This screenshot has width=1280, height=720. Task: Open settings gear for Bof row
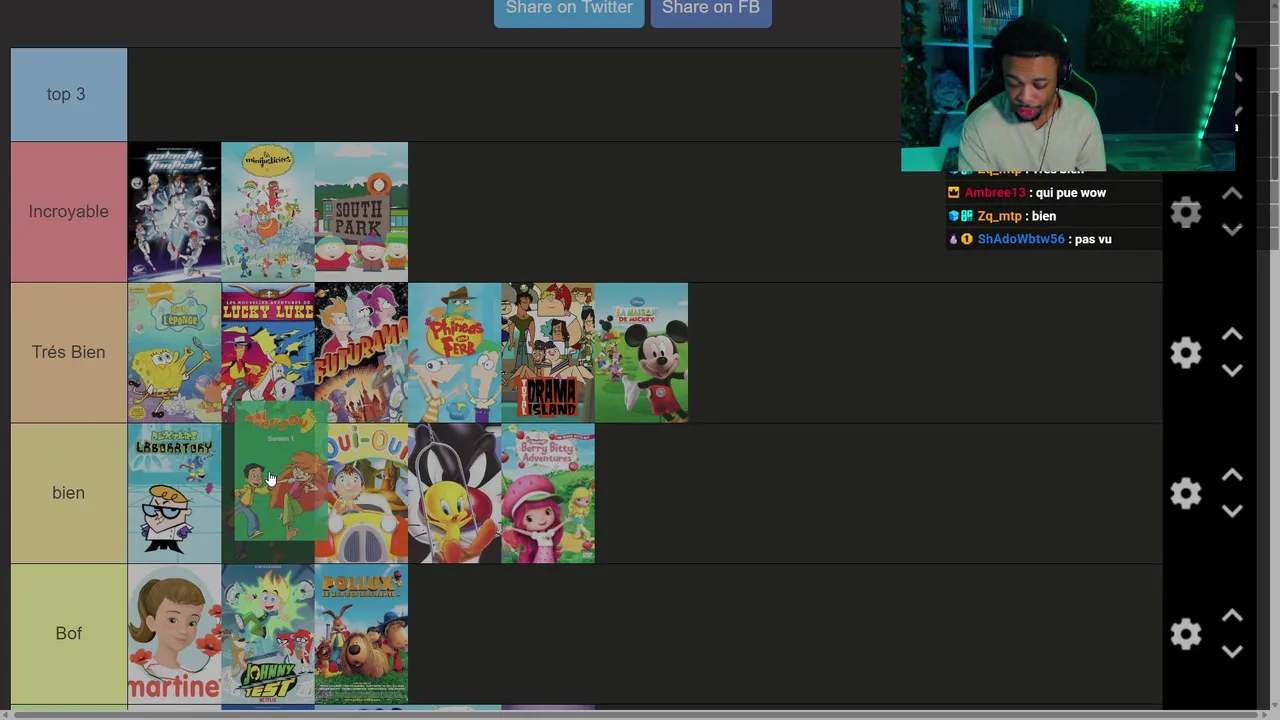[x=1186, y=633]
